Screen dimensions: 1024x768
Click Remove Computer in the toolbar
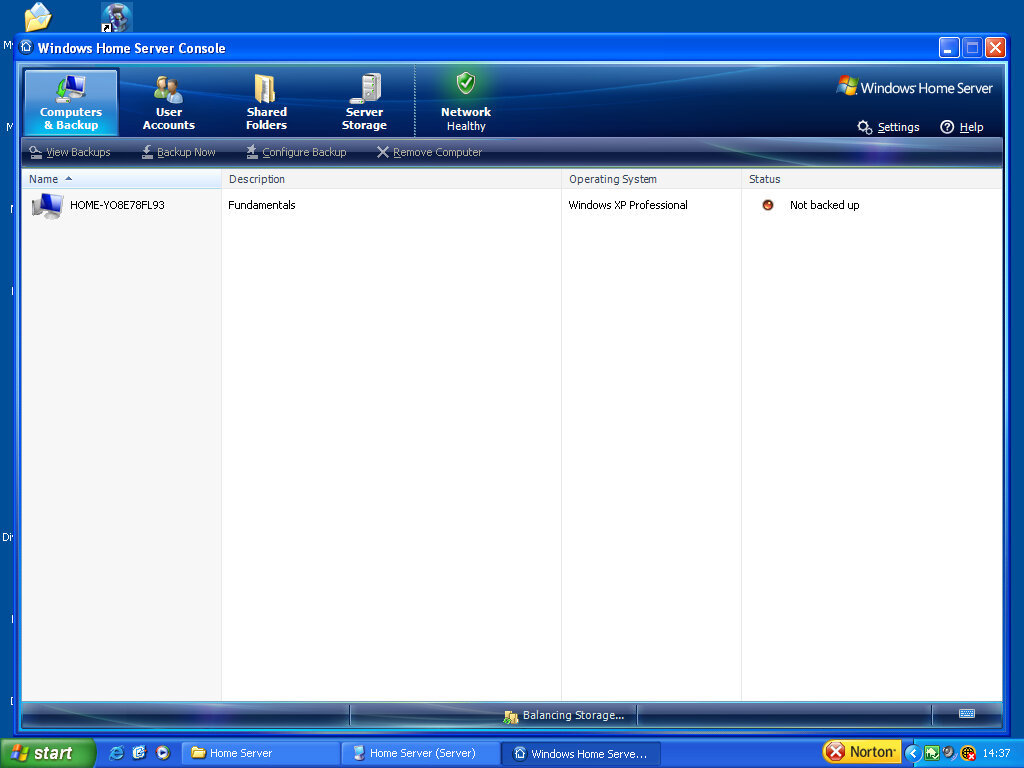coord(429,152)
